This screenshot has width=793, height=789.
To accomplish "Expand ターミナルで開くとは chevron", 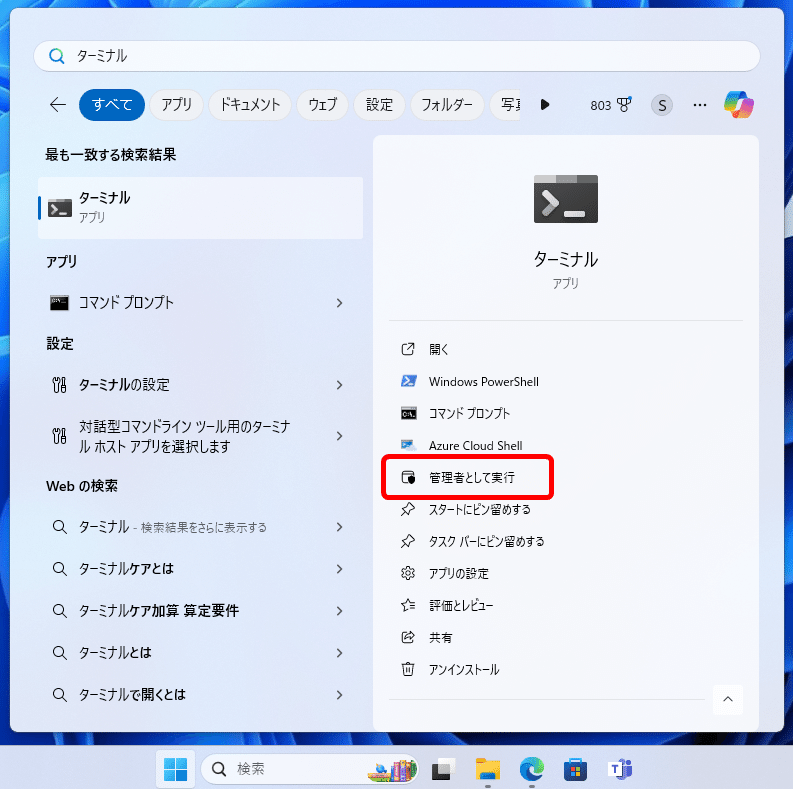I will (x=339, y=695).
